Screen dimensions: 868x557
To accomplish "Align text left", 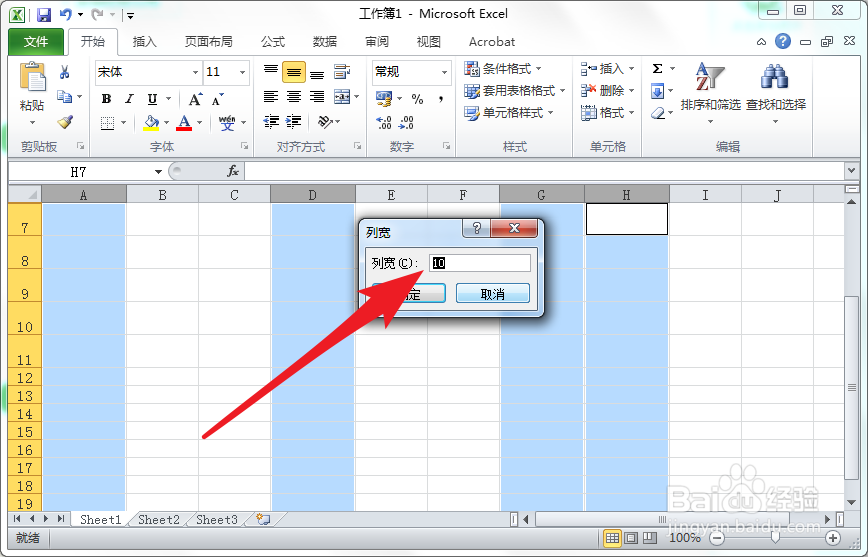I will (x=271, y=97).
